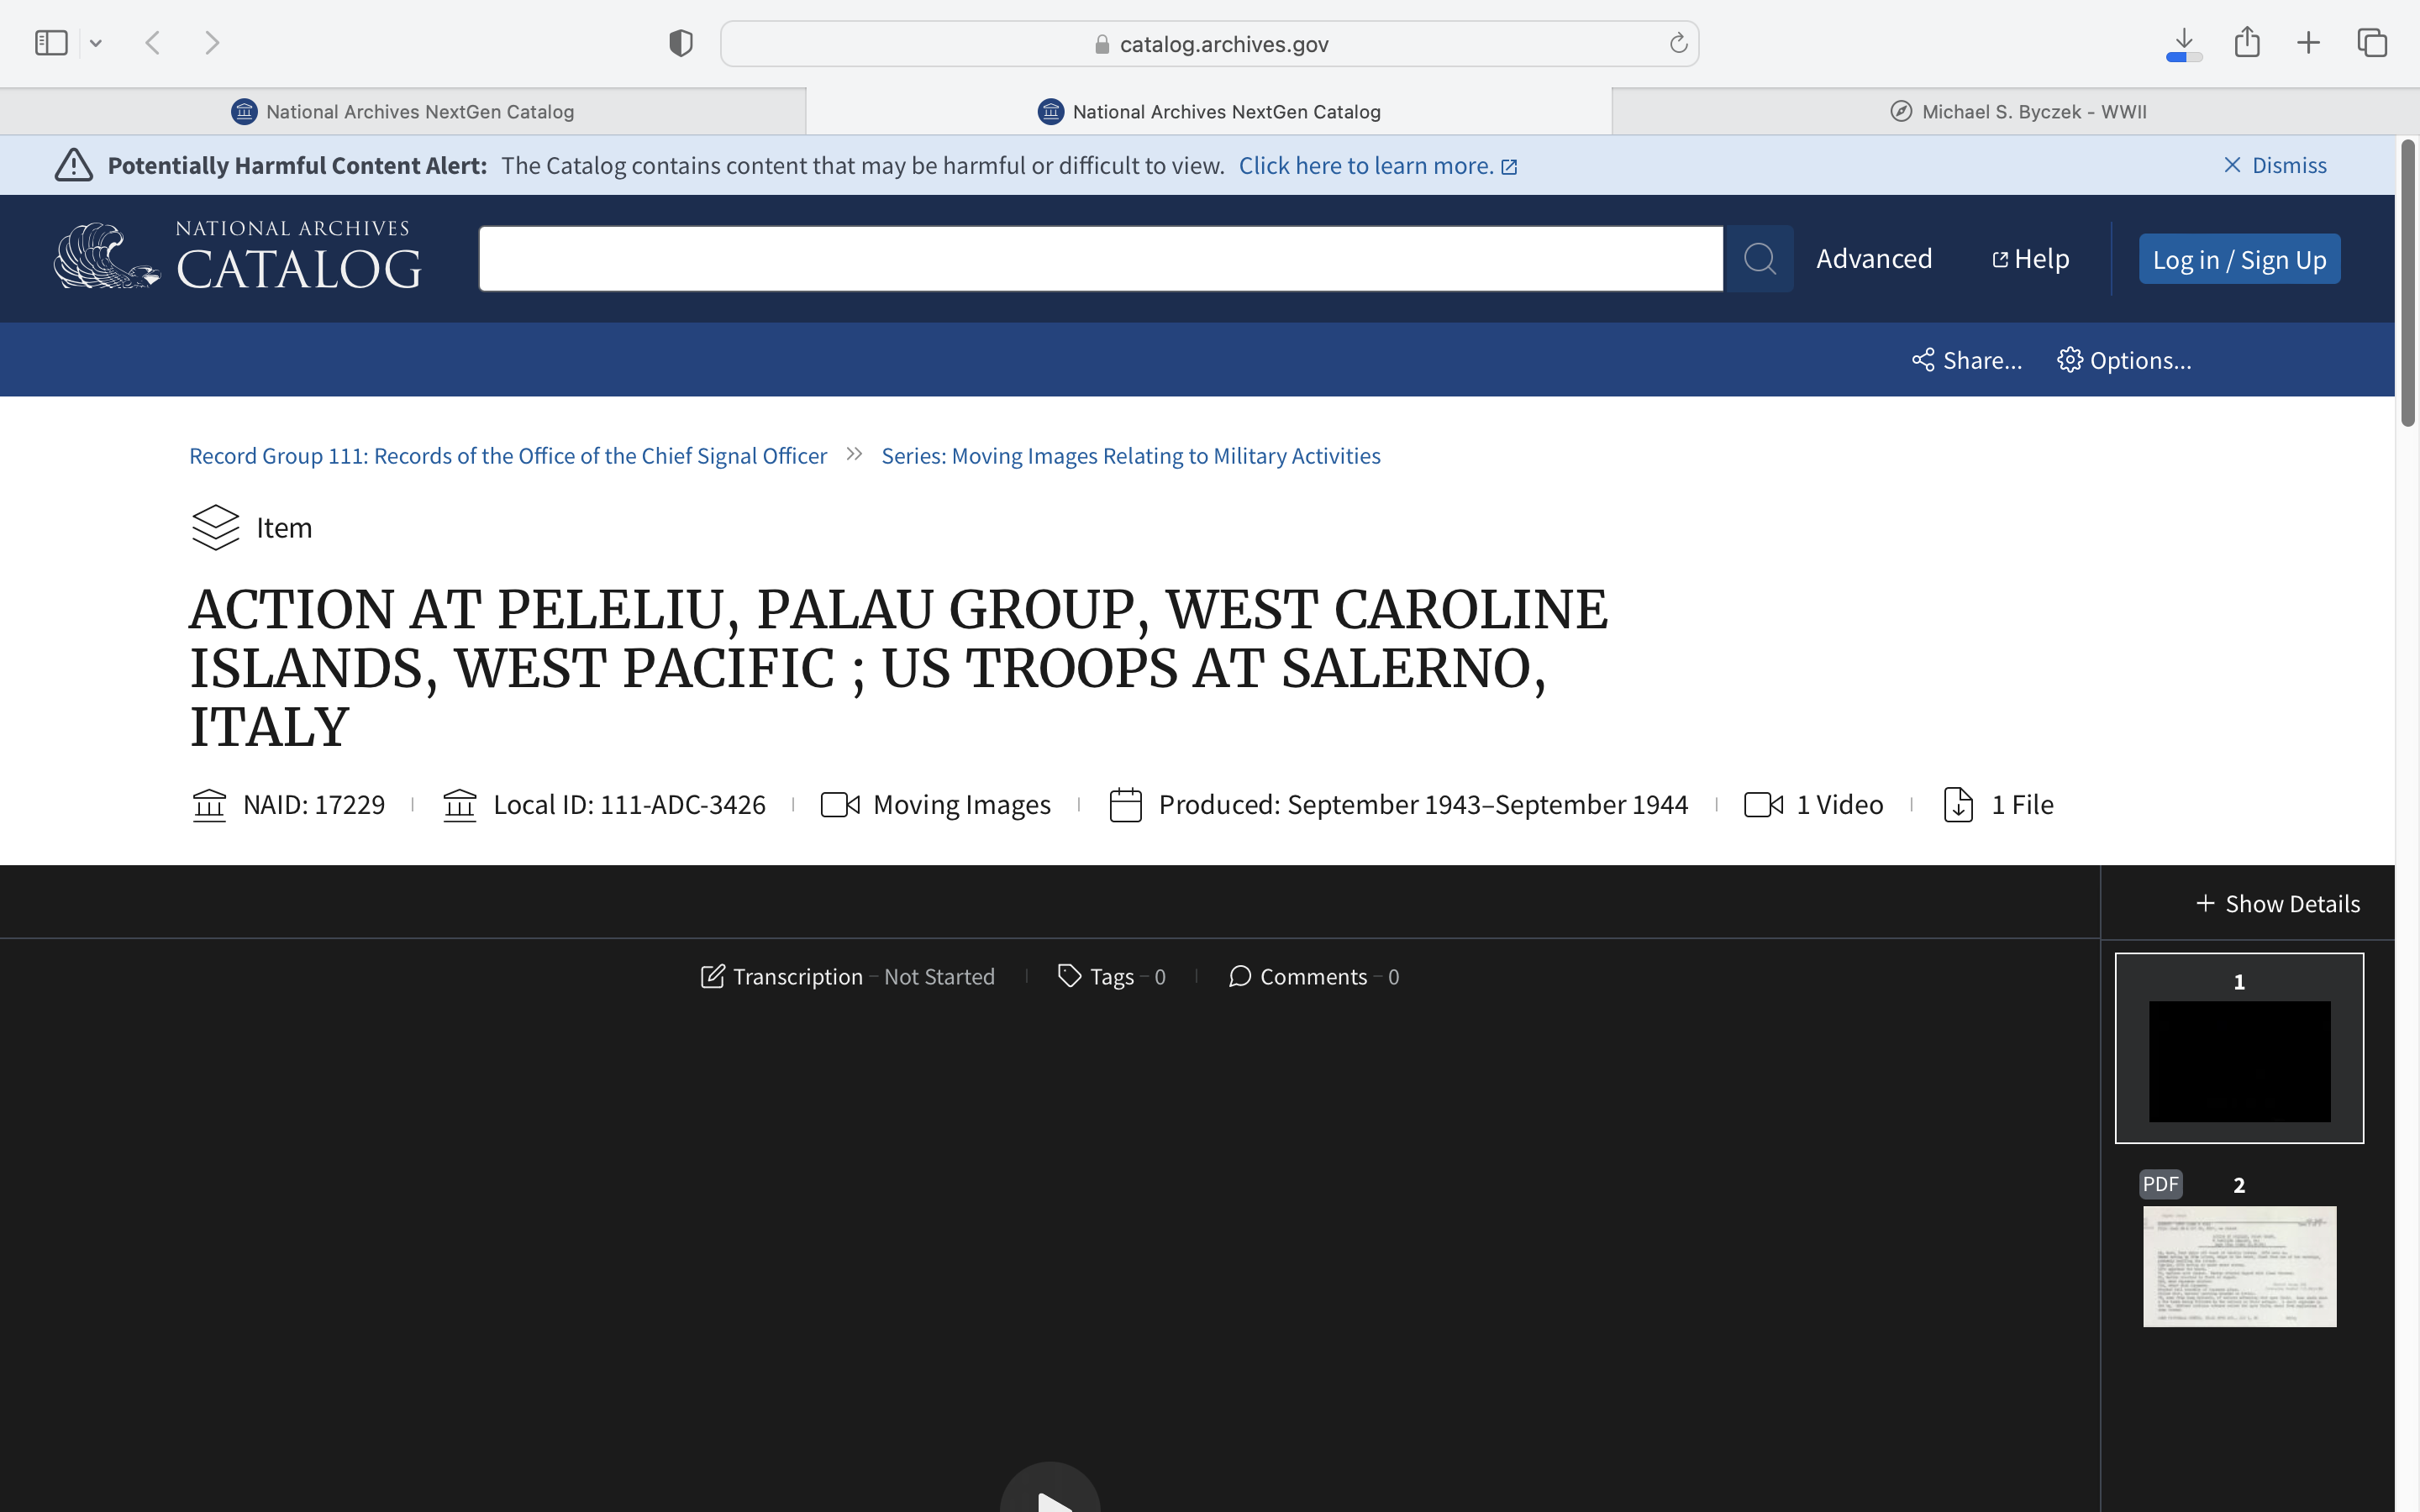
Task: Open the sidebar dropdown chevron
Action: (x=96, y=43)
